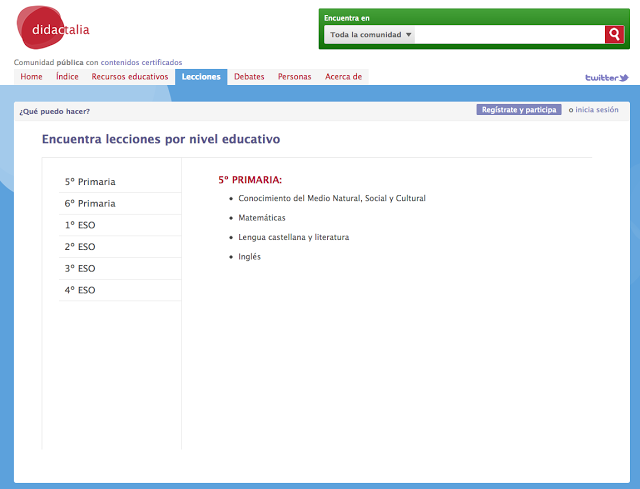Screen dimensions: 640x489
Task: Go to the Debates tab
Action: (x=249, y=77)
